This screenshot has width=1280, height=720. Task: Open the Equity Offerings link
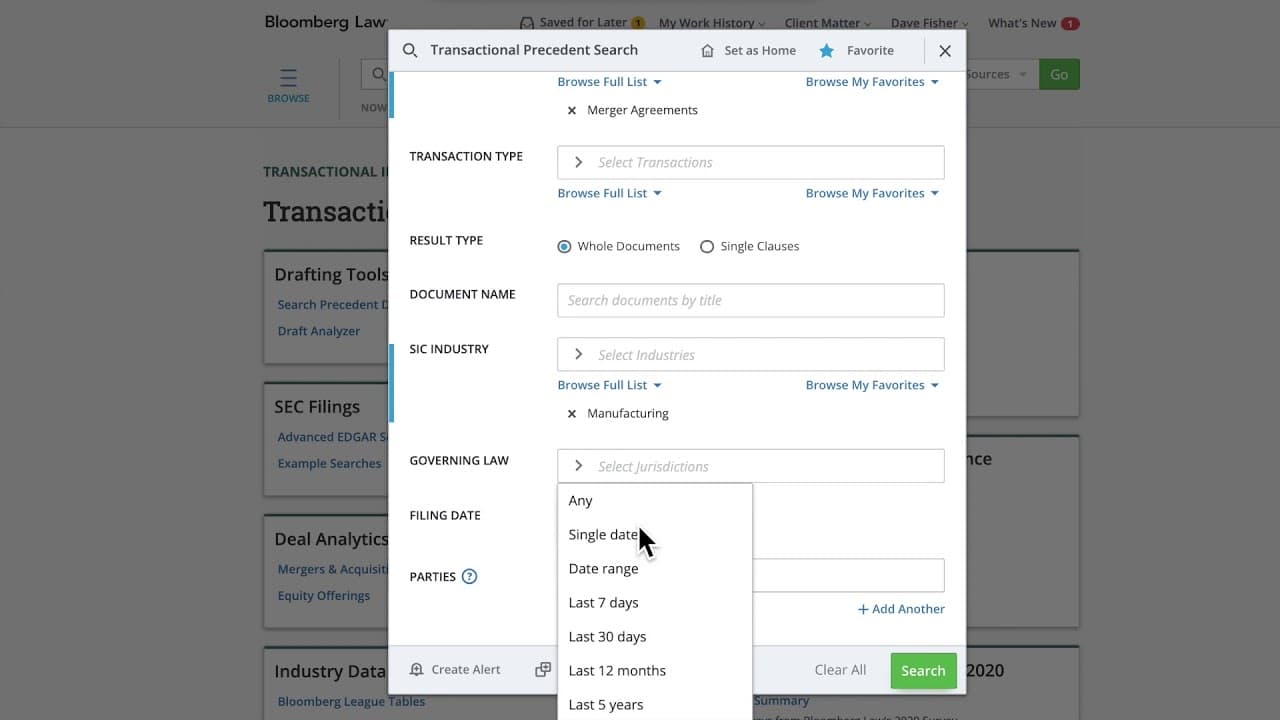[323, 596]
